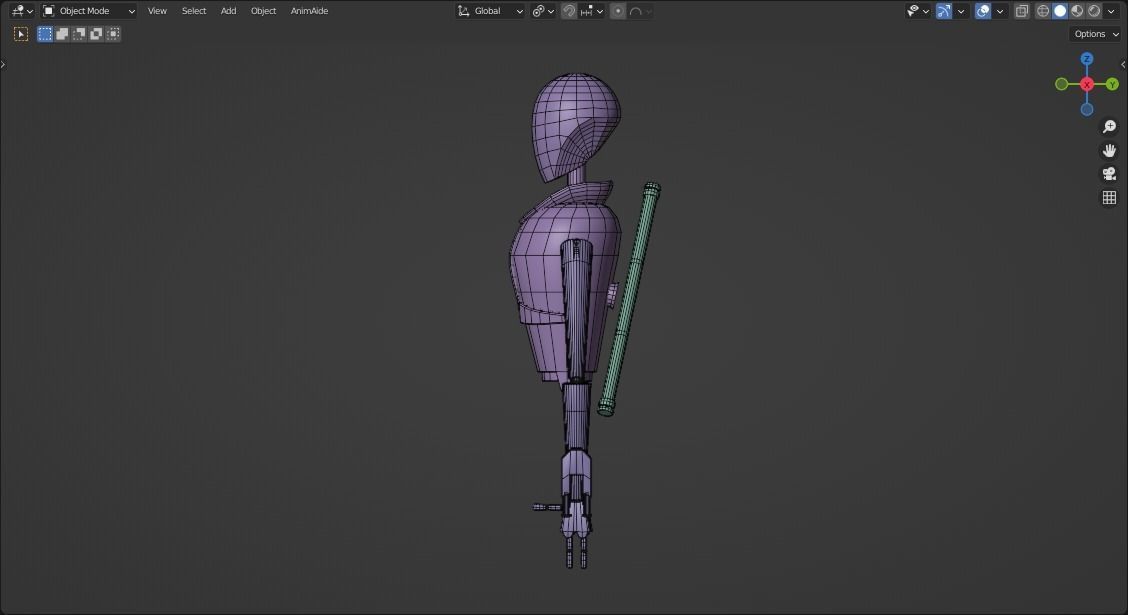
Task: Select the green cylinder staff object
Action: coord(631,299)
